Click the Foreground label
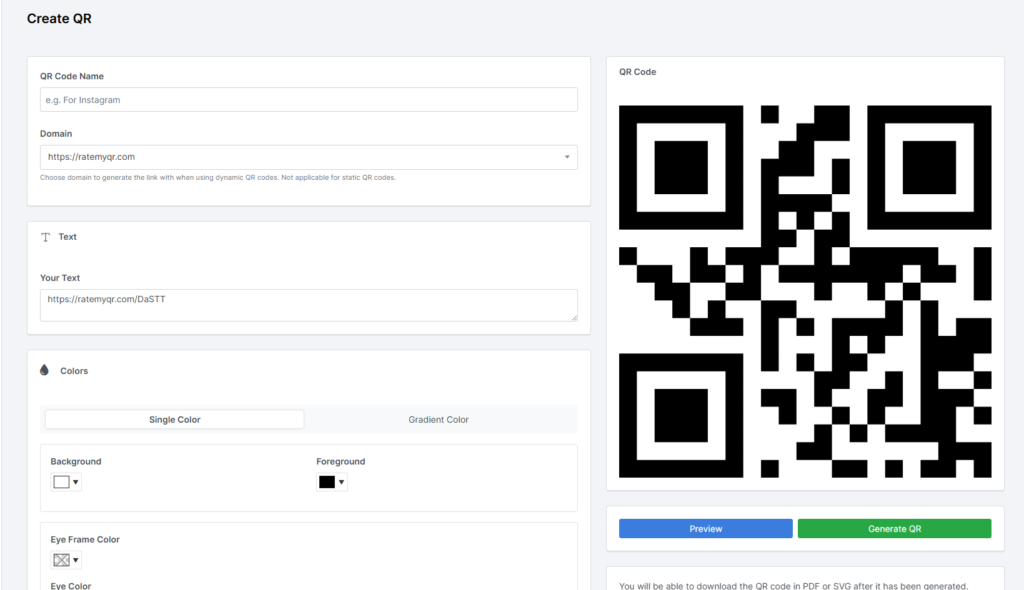1024x590 pixels. [x=341, y=461]
